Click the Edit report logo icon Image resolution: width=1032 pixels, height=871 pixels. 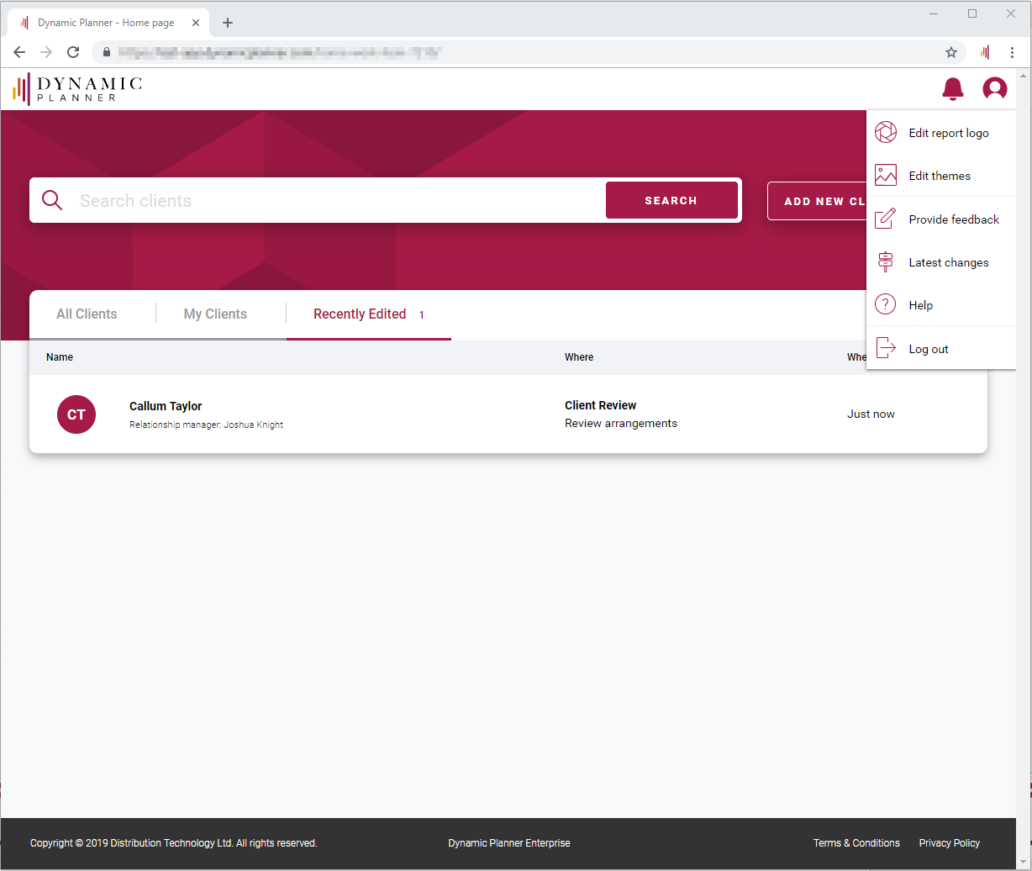[886, 132]
